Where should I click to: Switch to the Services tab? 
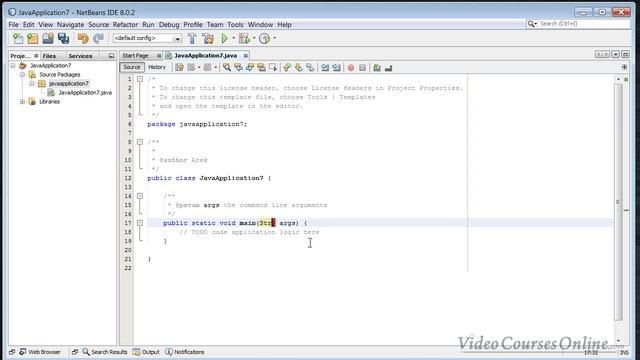pyautogui.click(x=80, y=56)
